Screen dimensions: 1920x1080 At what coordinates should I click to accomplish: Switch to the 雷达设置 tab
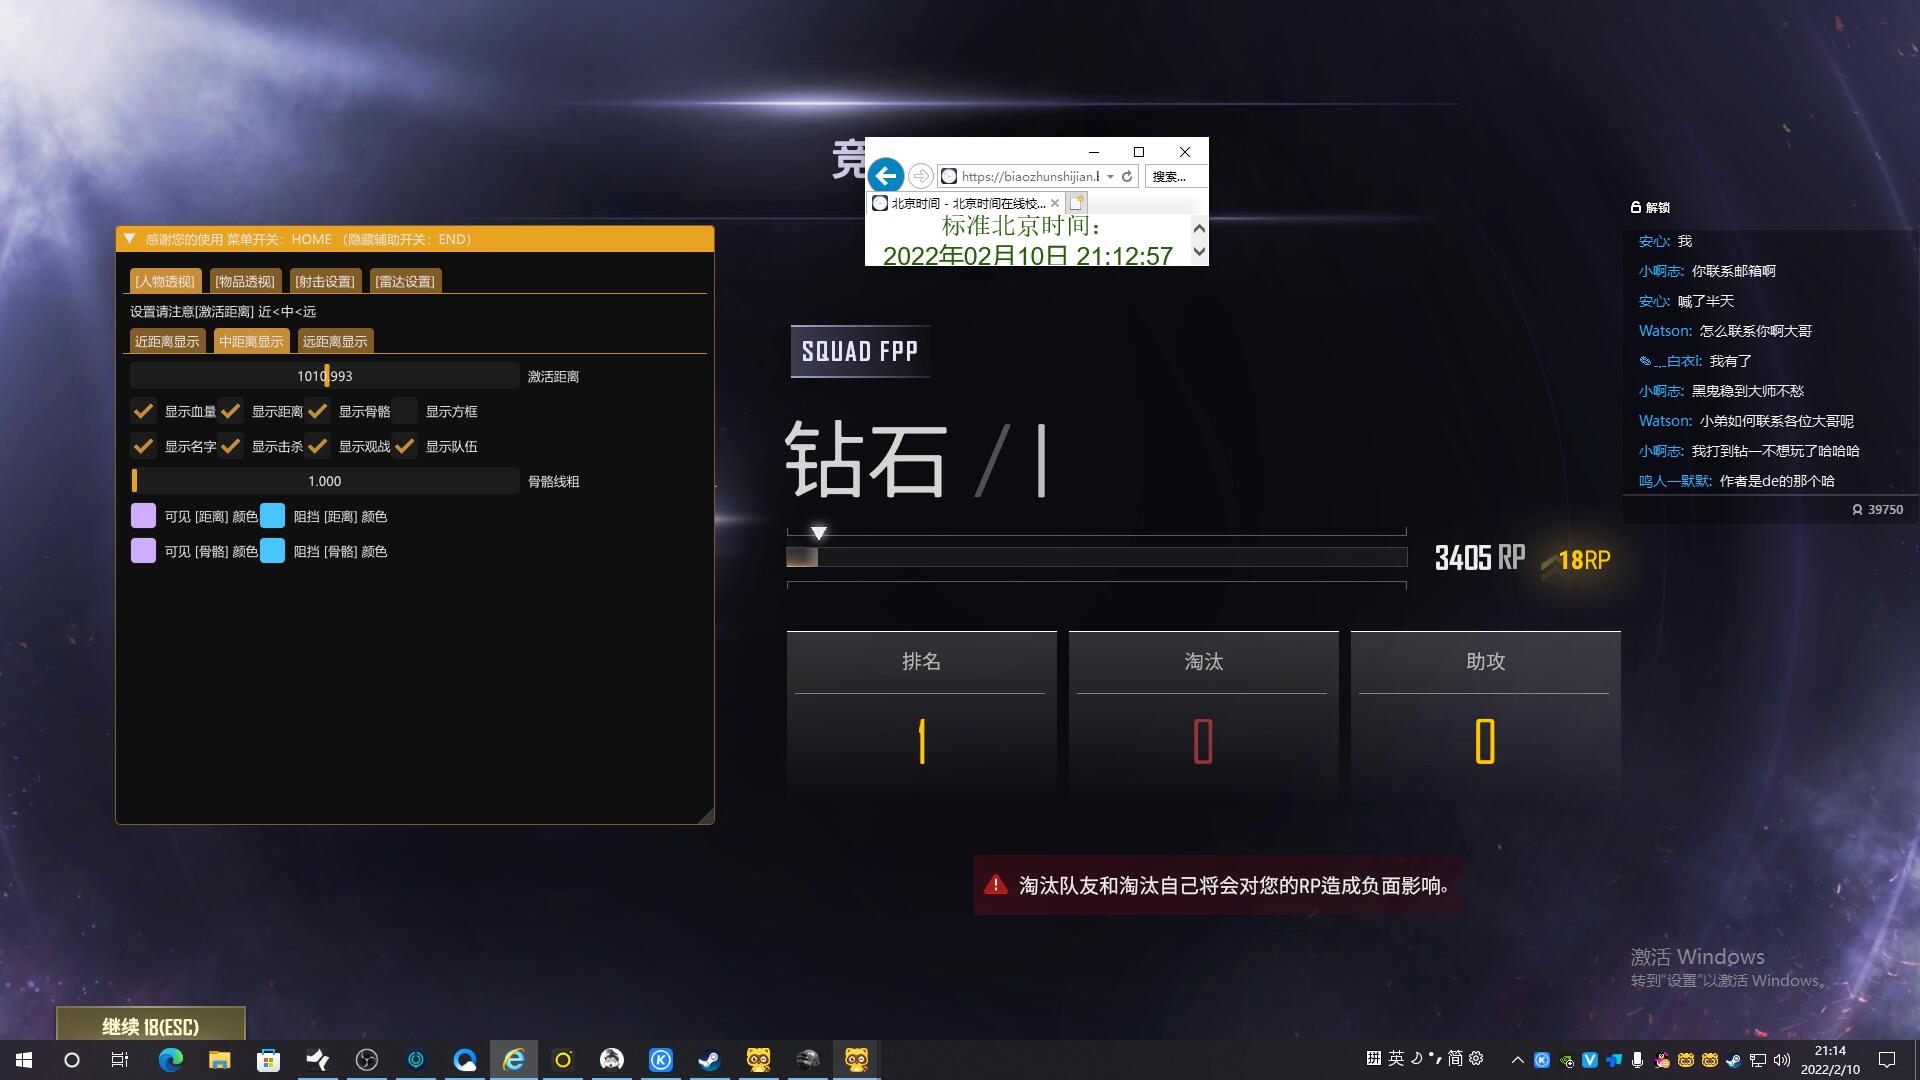(x=405, y=281)
